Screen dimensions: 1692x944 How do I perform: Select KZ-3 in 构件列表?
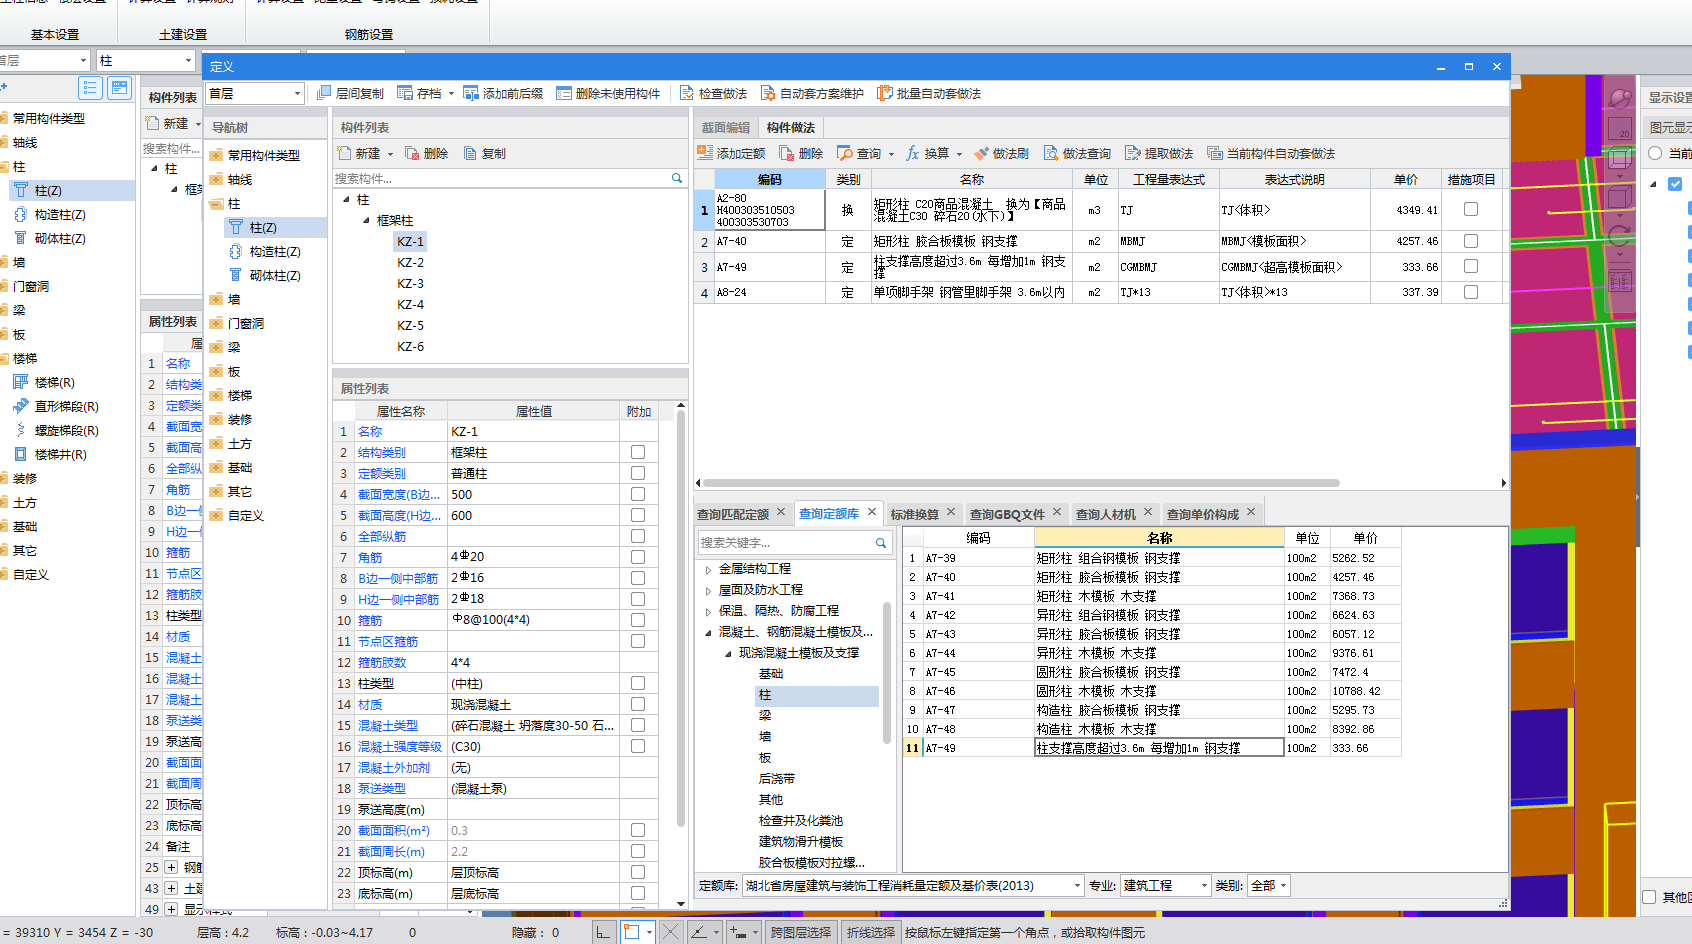click(410, 284)
